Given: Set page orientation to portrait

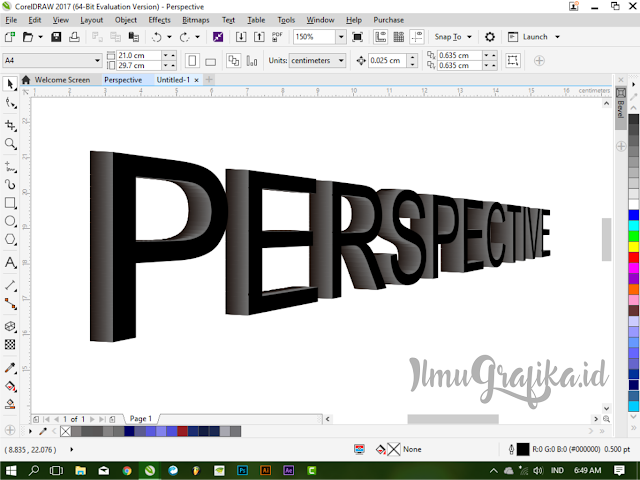Looking at the screenshot, I should tap(192, 61).
